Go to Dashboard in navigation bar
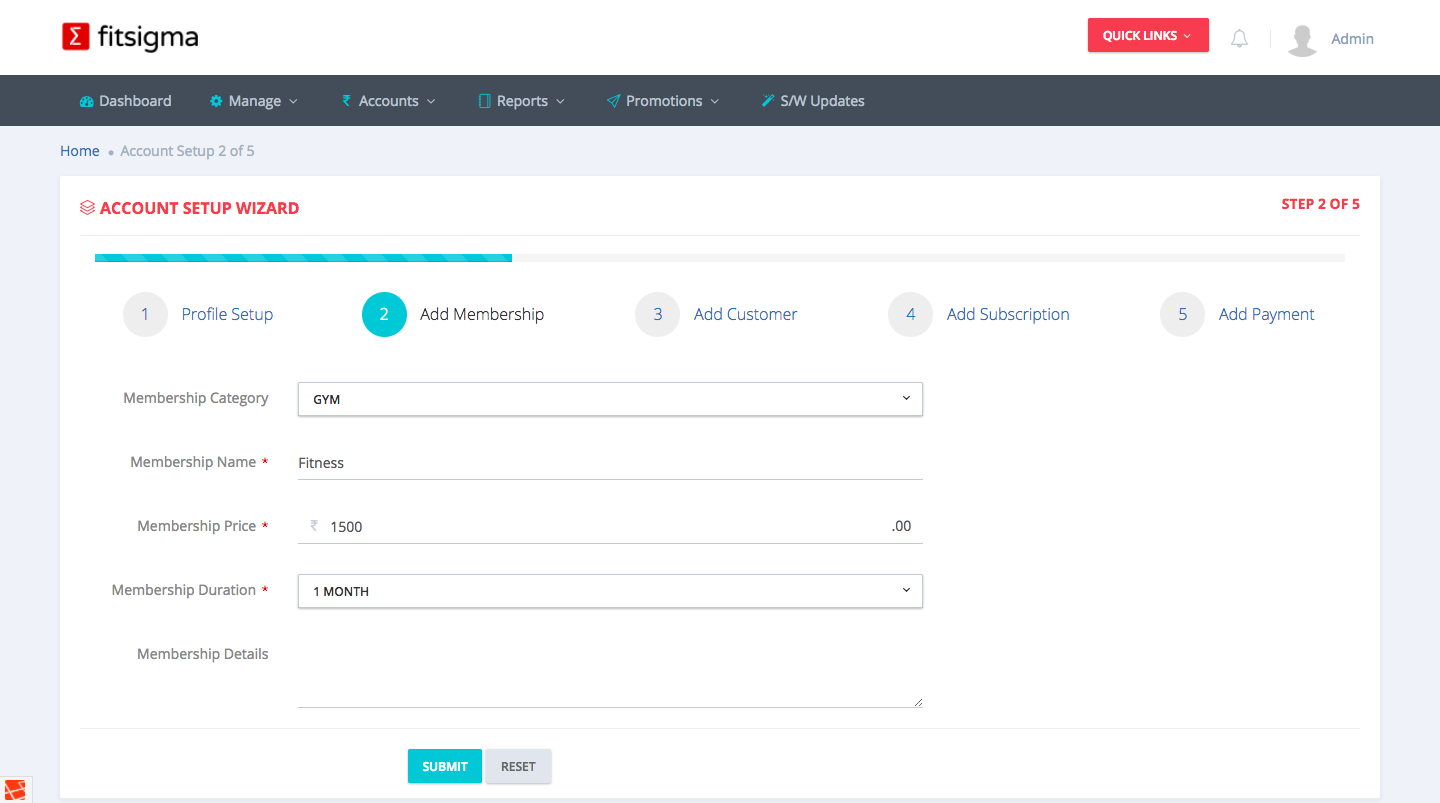The height and width of the screenshot is (803, 1440). pos(126,101)
